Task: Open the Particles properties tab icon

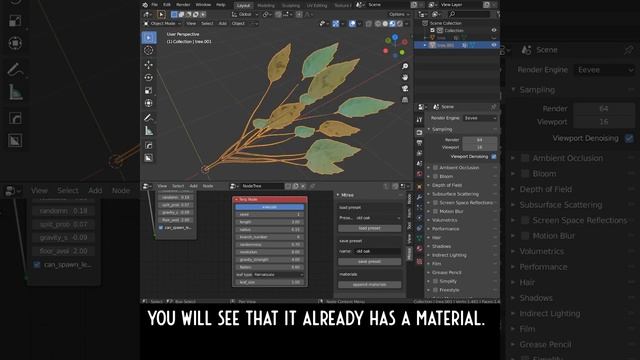Action: (419, 208)
